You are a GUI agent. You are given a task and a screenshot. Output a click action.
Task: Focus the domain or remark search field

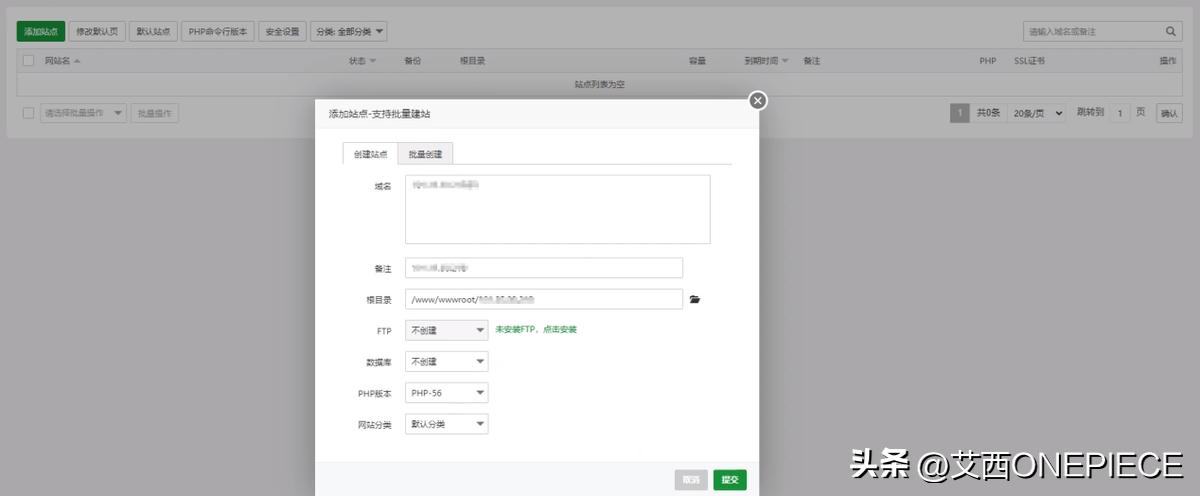pyautogui.click(x=1093, y=31)
